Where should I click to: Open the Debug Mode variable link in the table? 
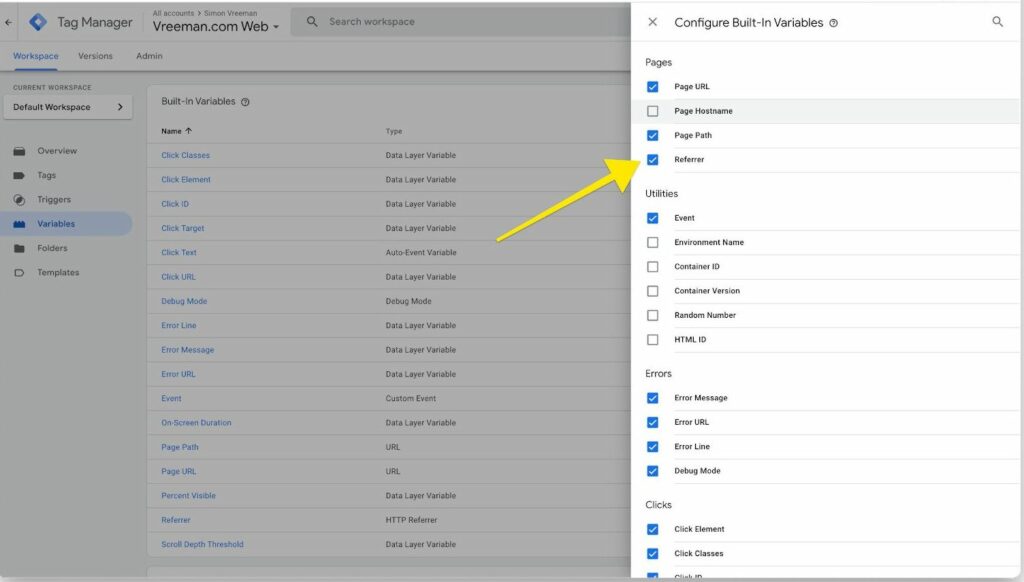pos(184,301)
